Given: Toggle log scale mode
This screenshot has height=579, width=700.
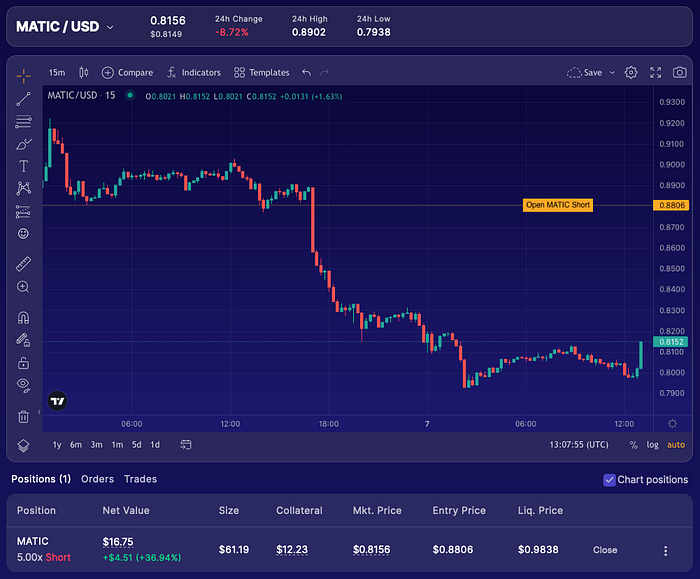Looking at the screenshot, I should [x=652, y=445].
